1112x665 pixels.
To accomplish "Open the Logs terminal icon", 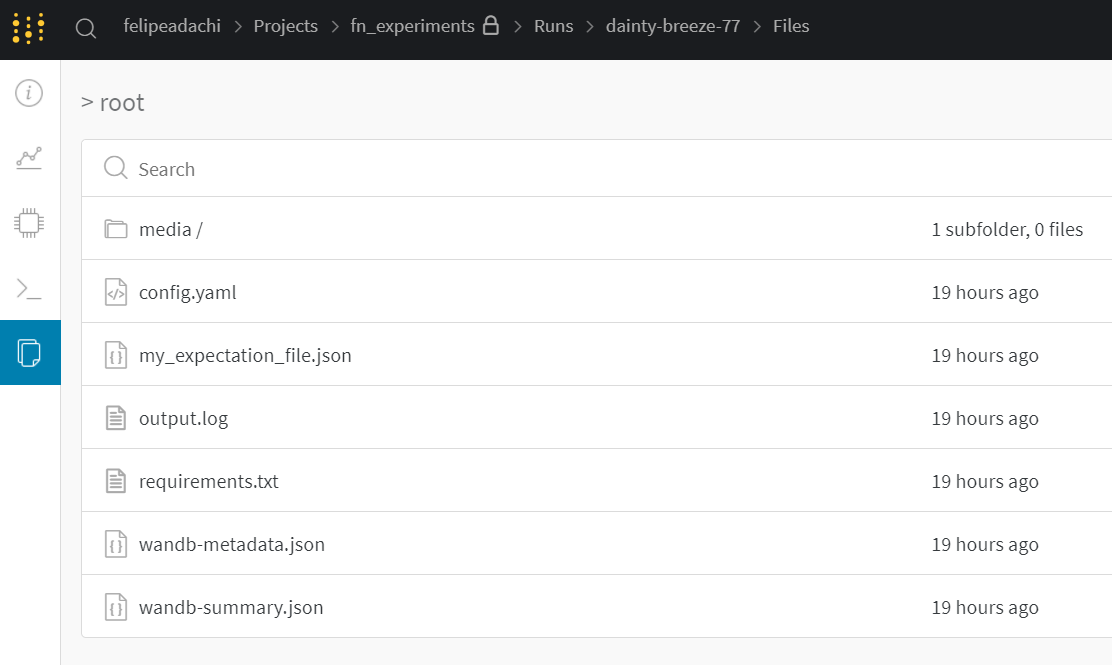I will [29, 290].
